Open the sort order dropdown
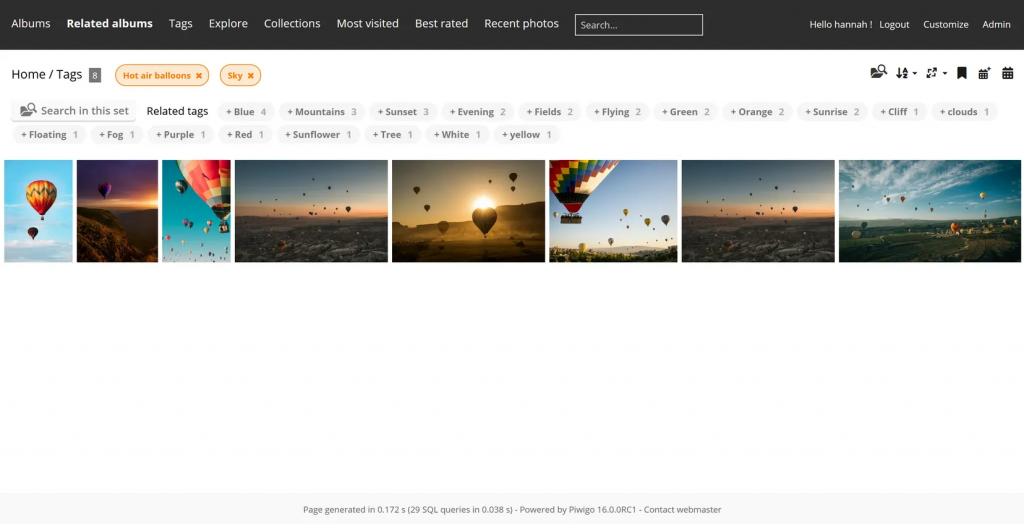 (x=906, y=73)
